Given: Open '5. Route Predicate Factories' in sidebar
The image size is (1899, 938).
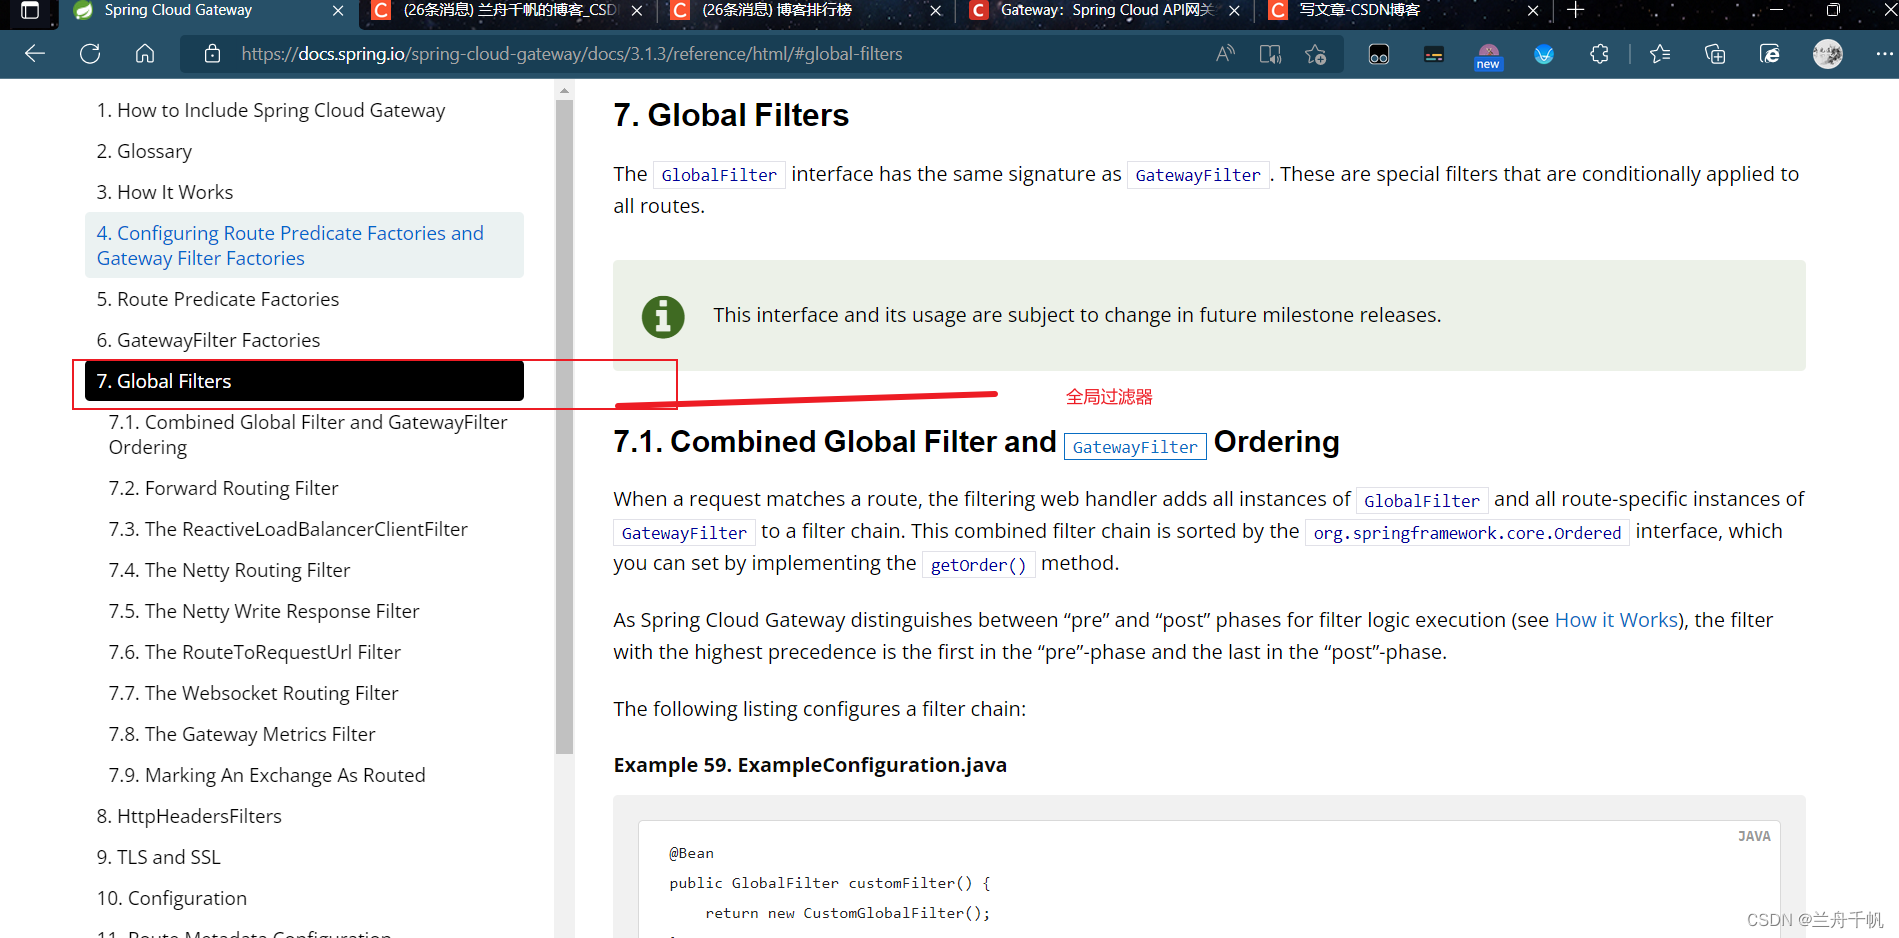Looking at the screenshot, I should click(218, 299).
